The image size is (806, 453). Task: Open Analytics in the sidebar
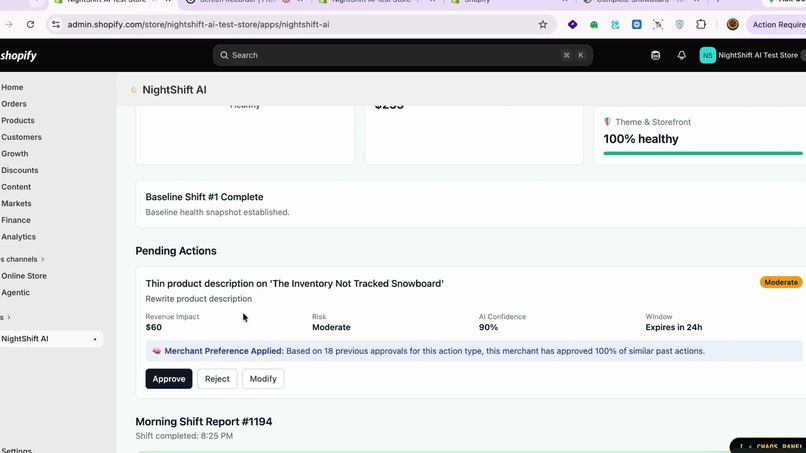[x=19, y=237]
